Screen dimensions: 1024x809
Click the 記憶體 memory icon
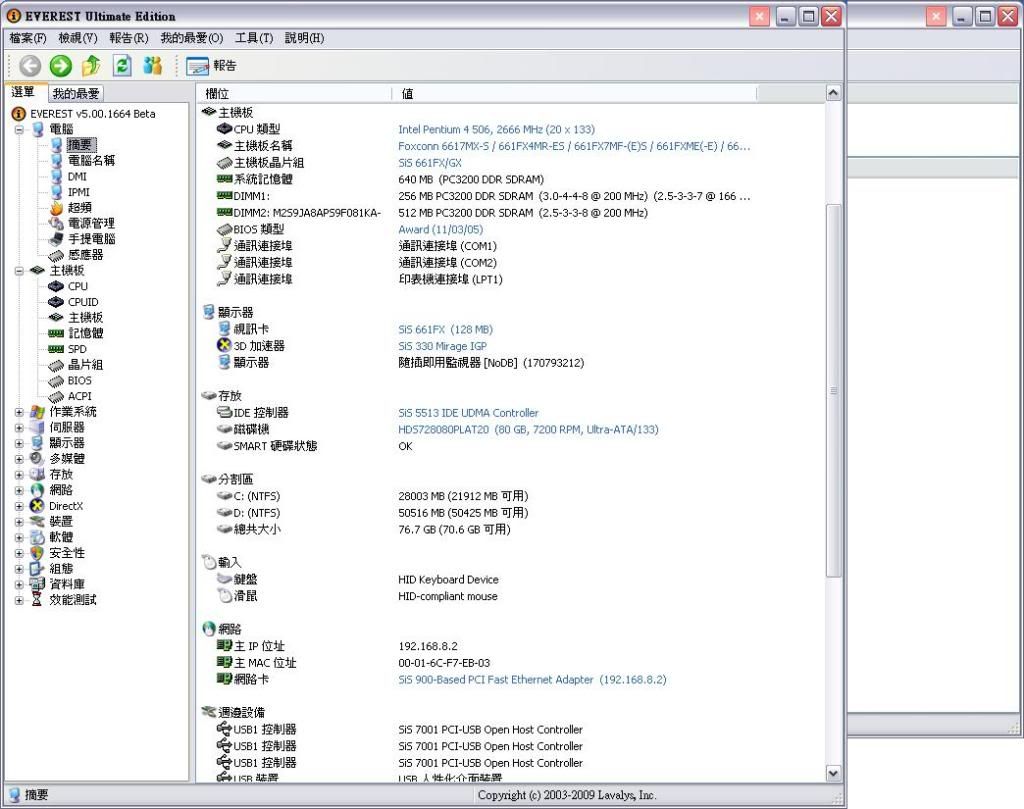click(x=56, y=333)
